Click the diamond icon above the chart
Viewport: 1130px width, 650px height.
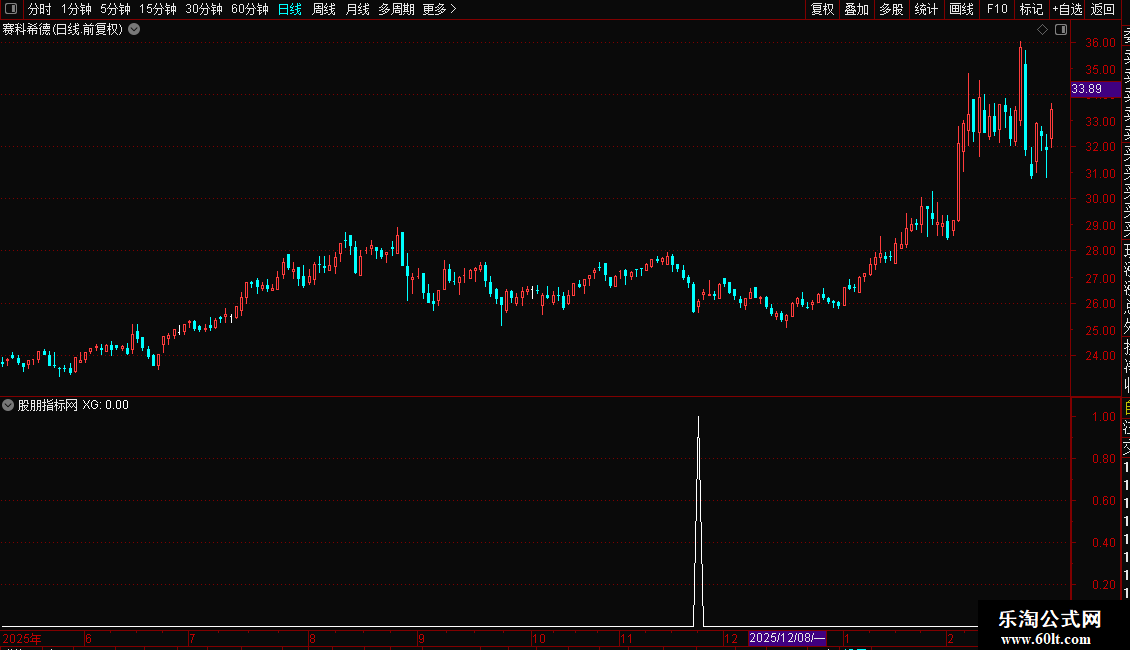point(1042,30)
